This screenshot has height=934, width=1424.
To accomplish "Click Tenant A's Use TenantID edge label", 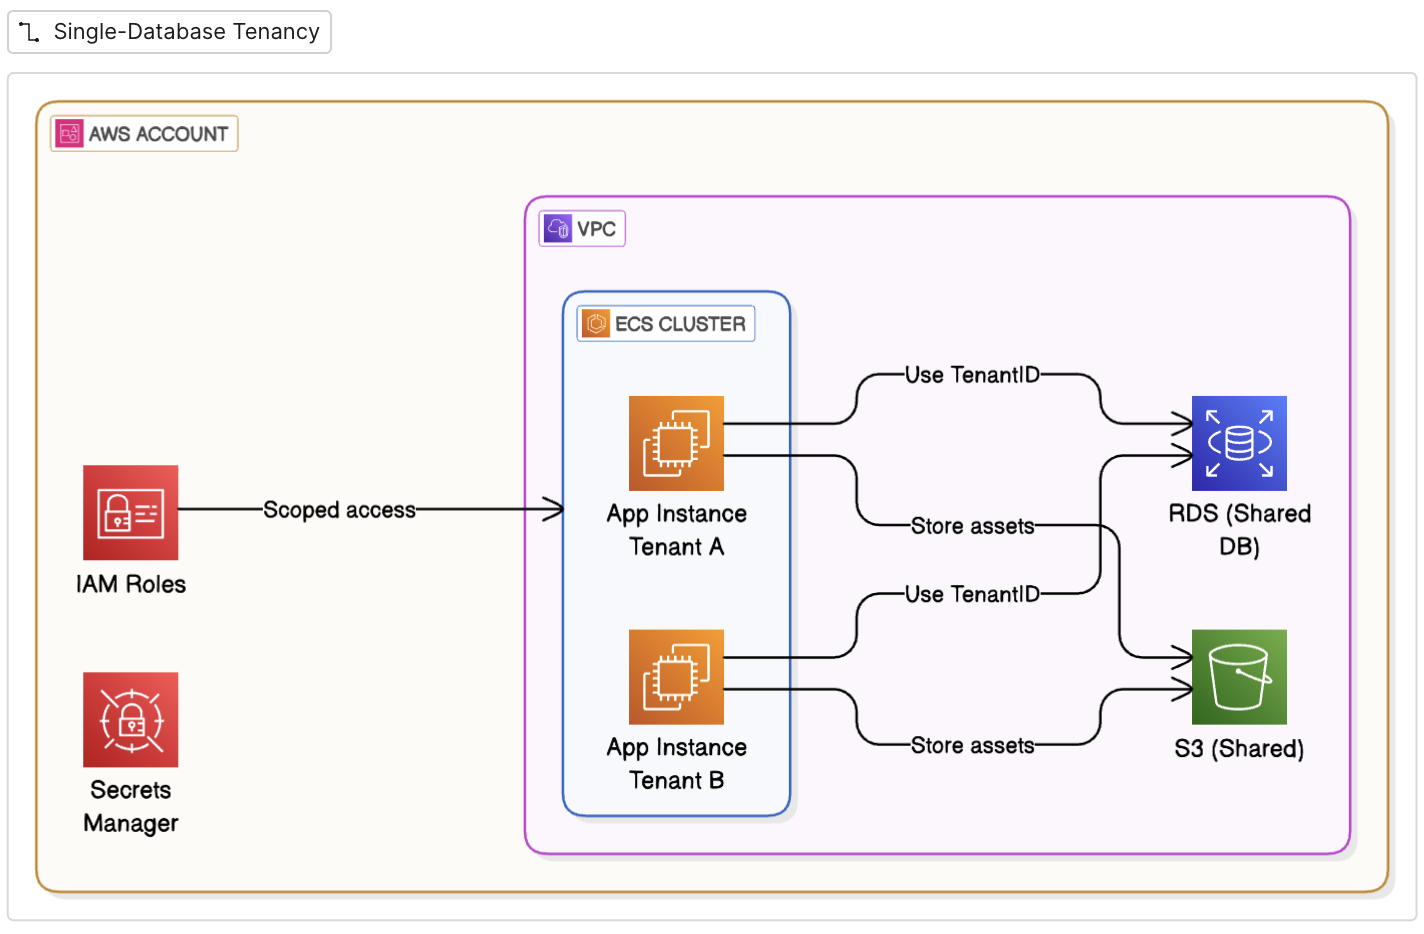I will coord(972,375).
